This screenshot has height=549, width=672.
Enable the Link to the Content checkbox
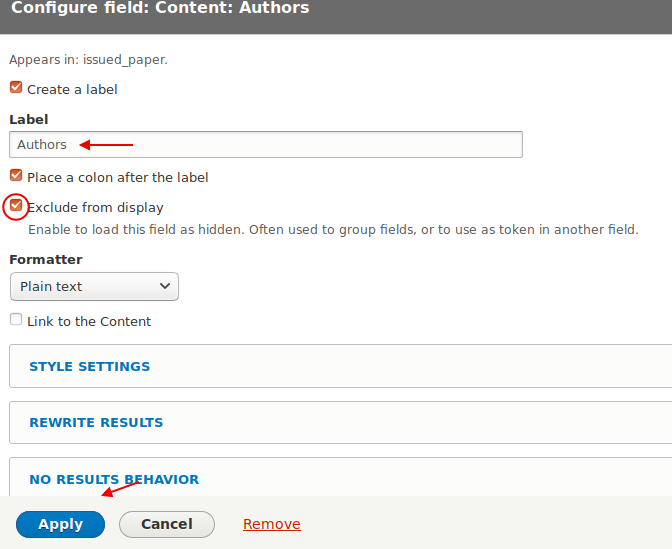tap(16, 320)
